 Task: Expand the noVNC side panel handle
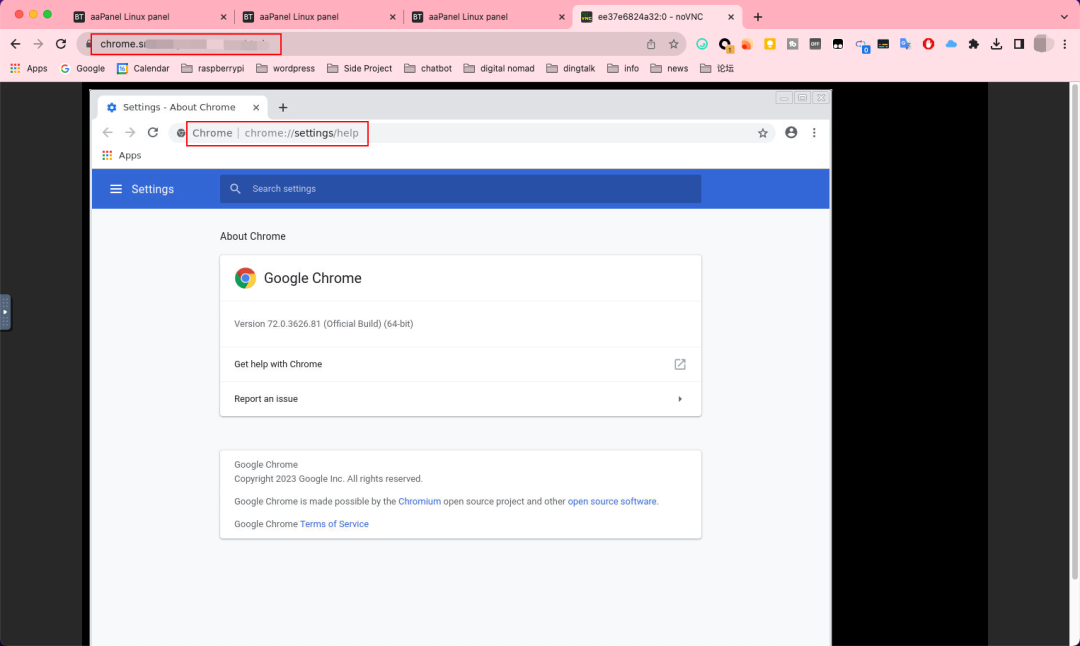tap(5, 313)
